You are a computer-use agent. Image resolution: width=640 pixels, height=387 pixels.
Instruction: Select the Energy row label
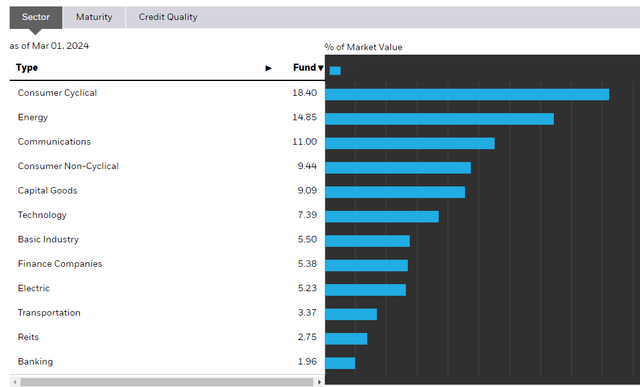point(33,118)
